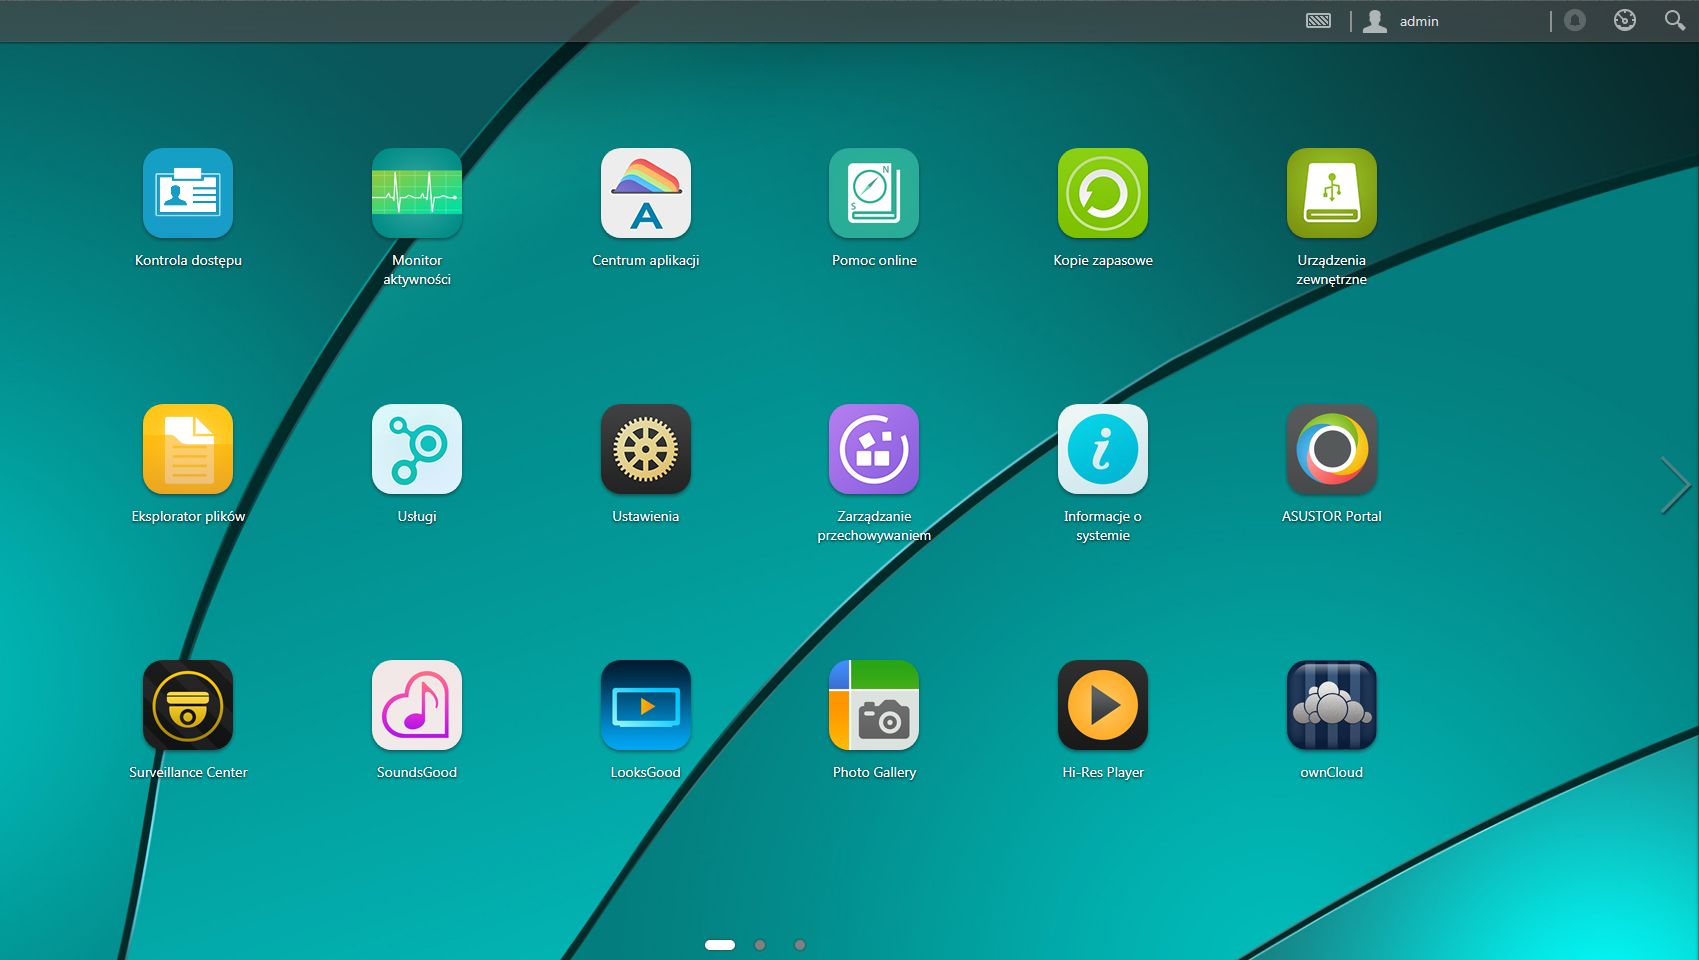The height and width of the screenshot is (960, 1699).
Task: Open Pomoc online help app
Action: (874, 193)
